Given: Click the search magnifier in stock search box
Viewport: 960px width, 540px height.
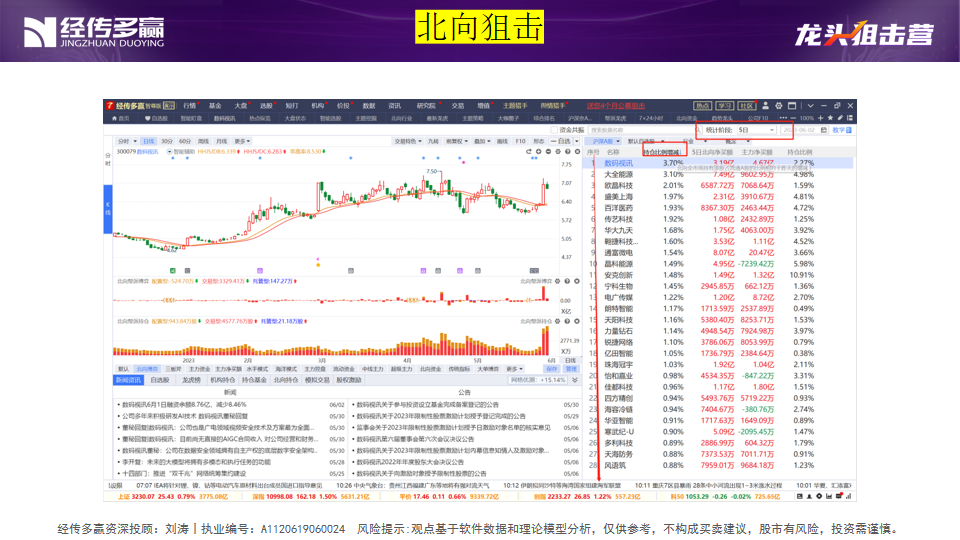Looking at the screenshot, I should [x=699, y=130].
